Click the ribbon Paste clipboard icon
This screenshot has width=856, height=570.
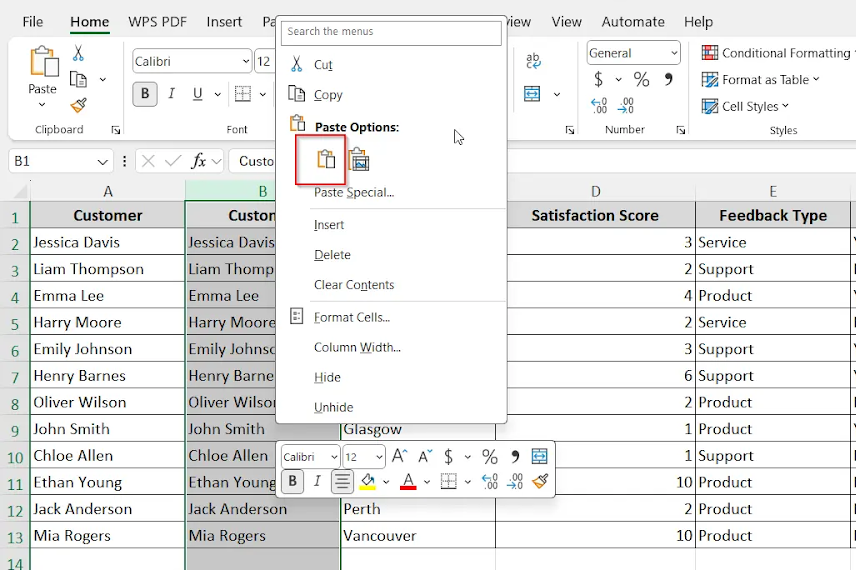coord(44,62)
